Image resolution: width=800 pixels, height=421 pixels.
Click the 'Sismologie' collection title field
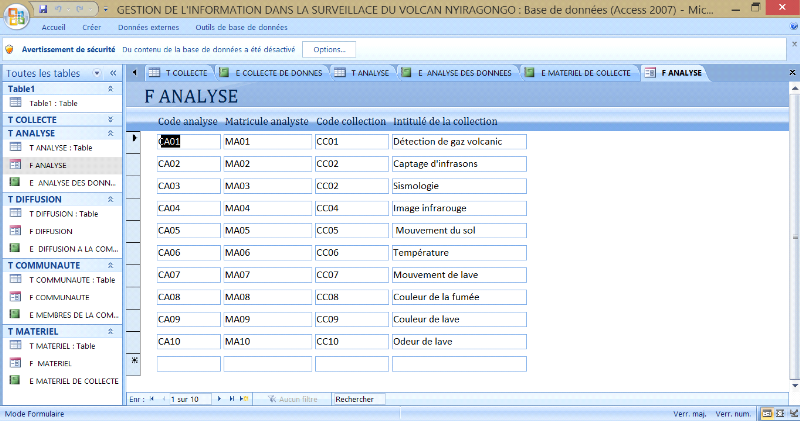(x=459, y=186)
